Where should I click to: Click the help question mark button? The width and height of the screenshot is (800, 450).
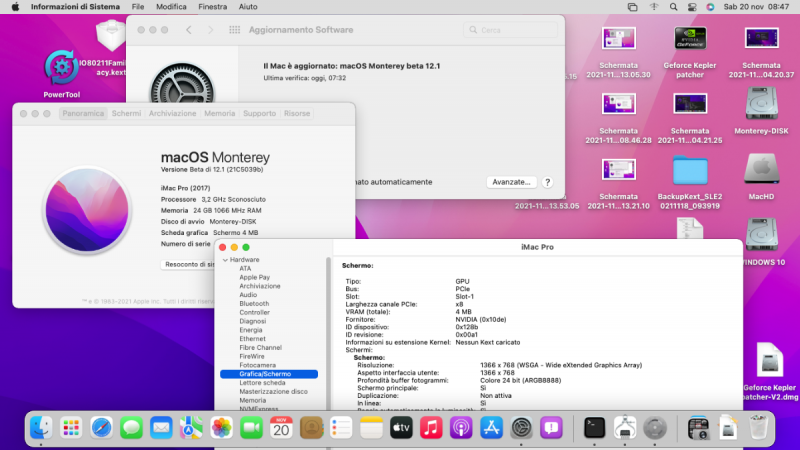click(x=547, y=182)
